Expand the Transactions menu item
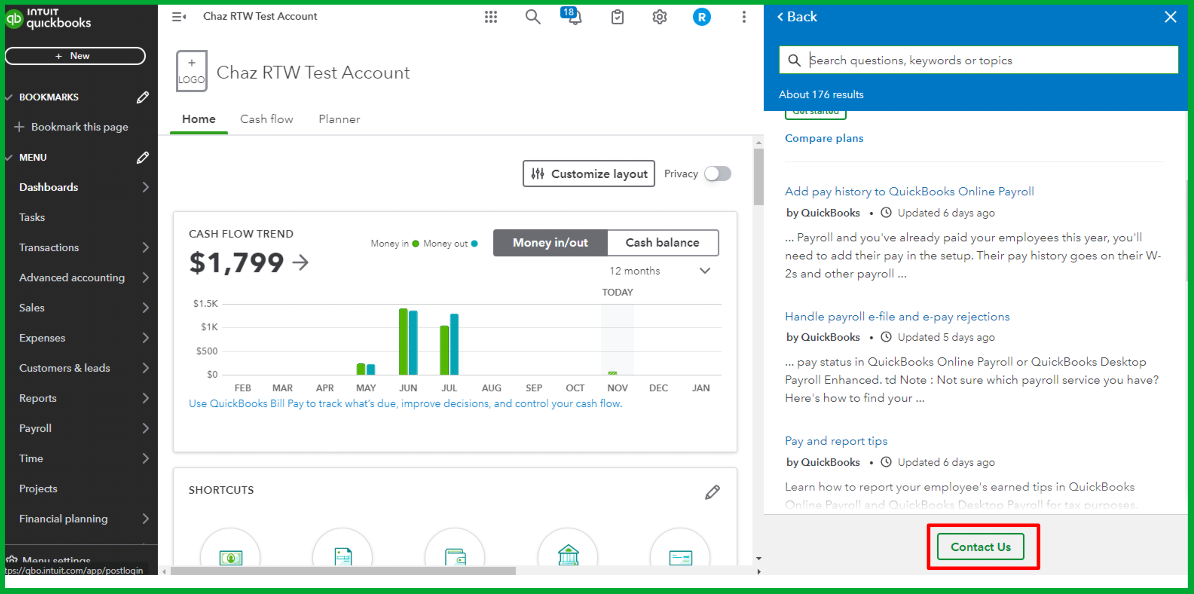Viewport: 1194px width, 594px height. (79, 248)
